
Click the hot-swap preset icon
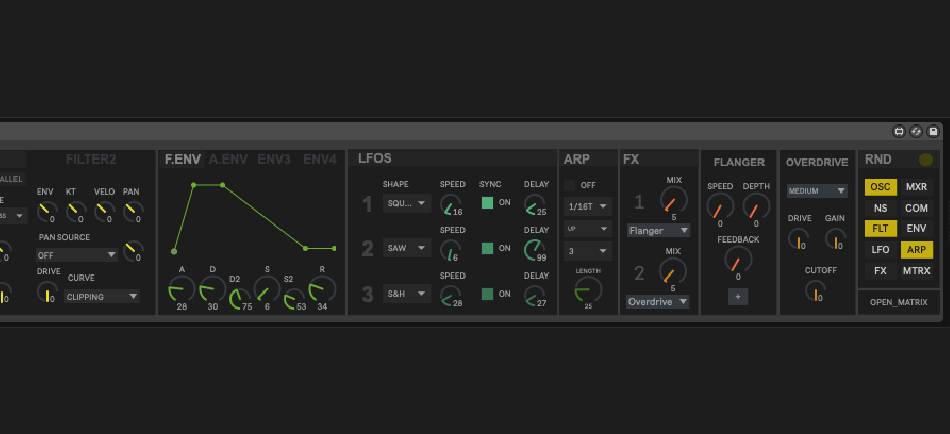[916, 131]
